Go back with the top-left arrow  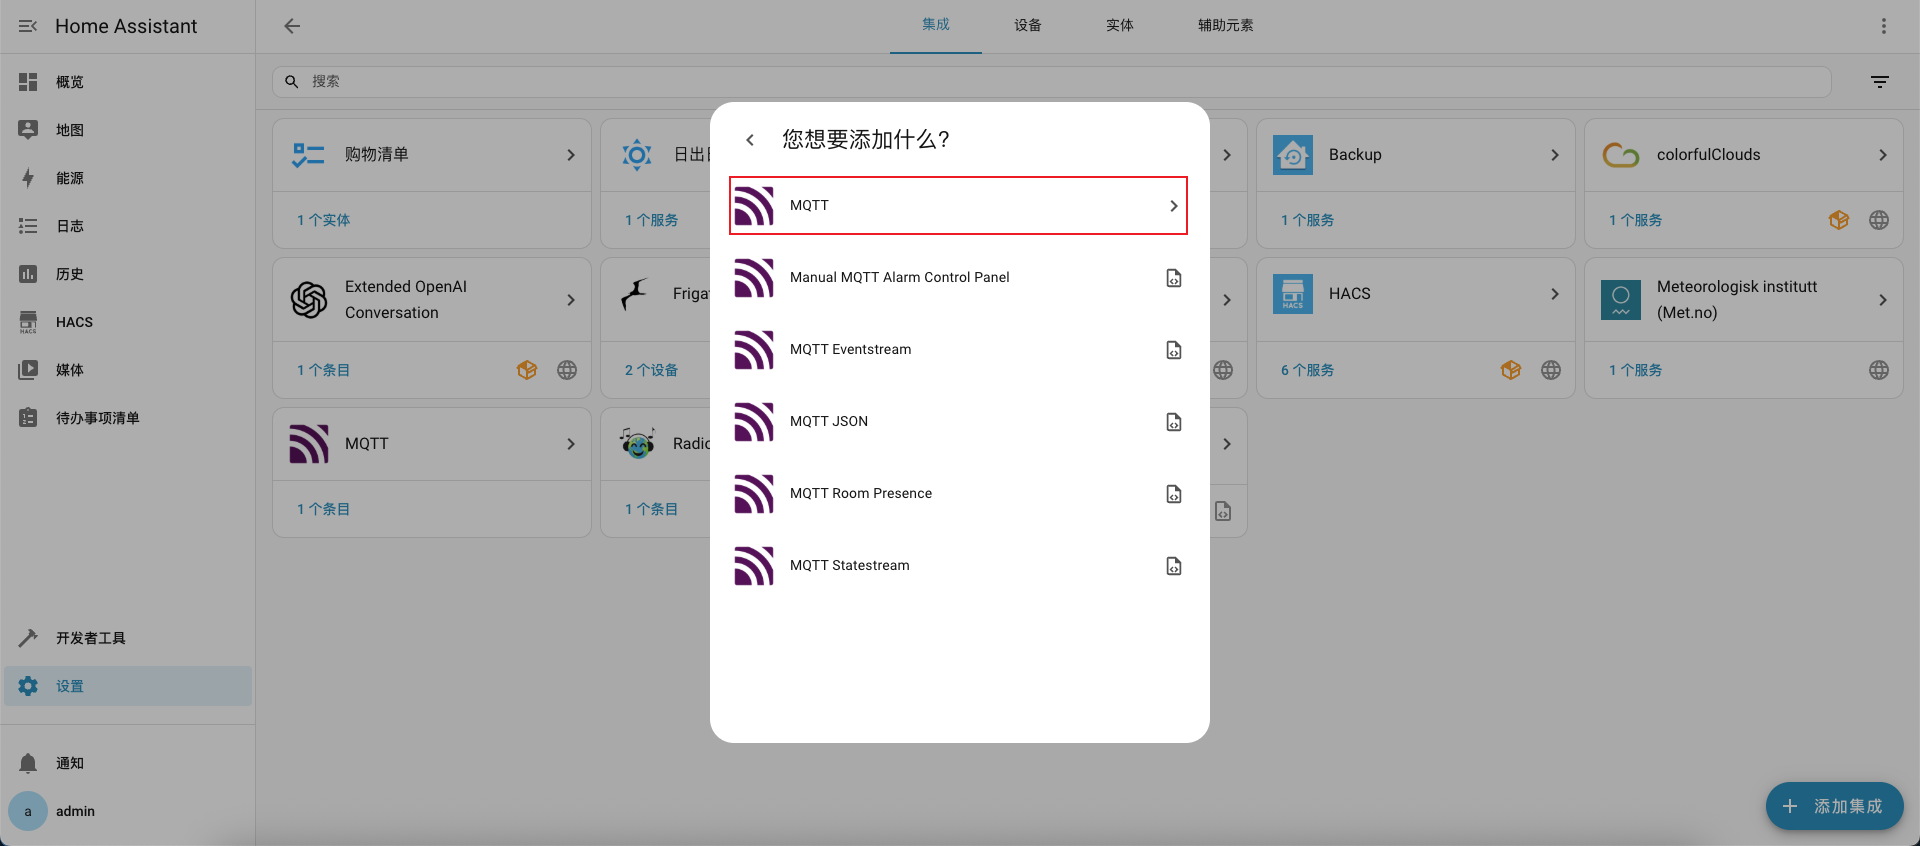[292, 26]
